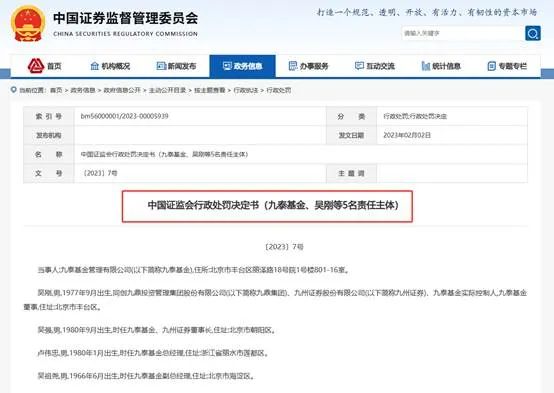This screenshot has height=393, width=554.
Task: Click the 专题专栏 page icon
Action: point(491,66)
